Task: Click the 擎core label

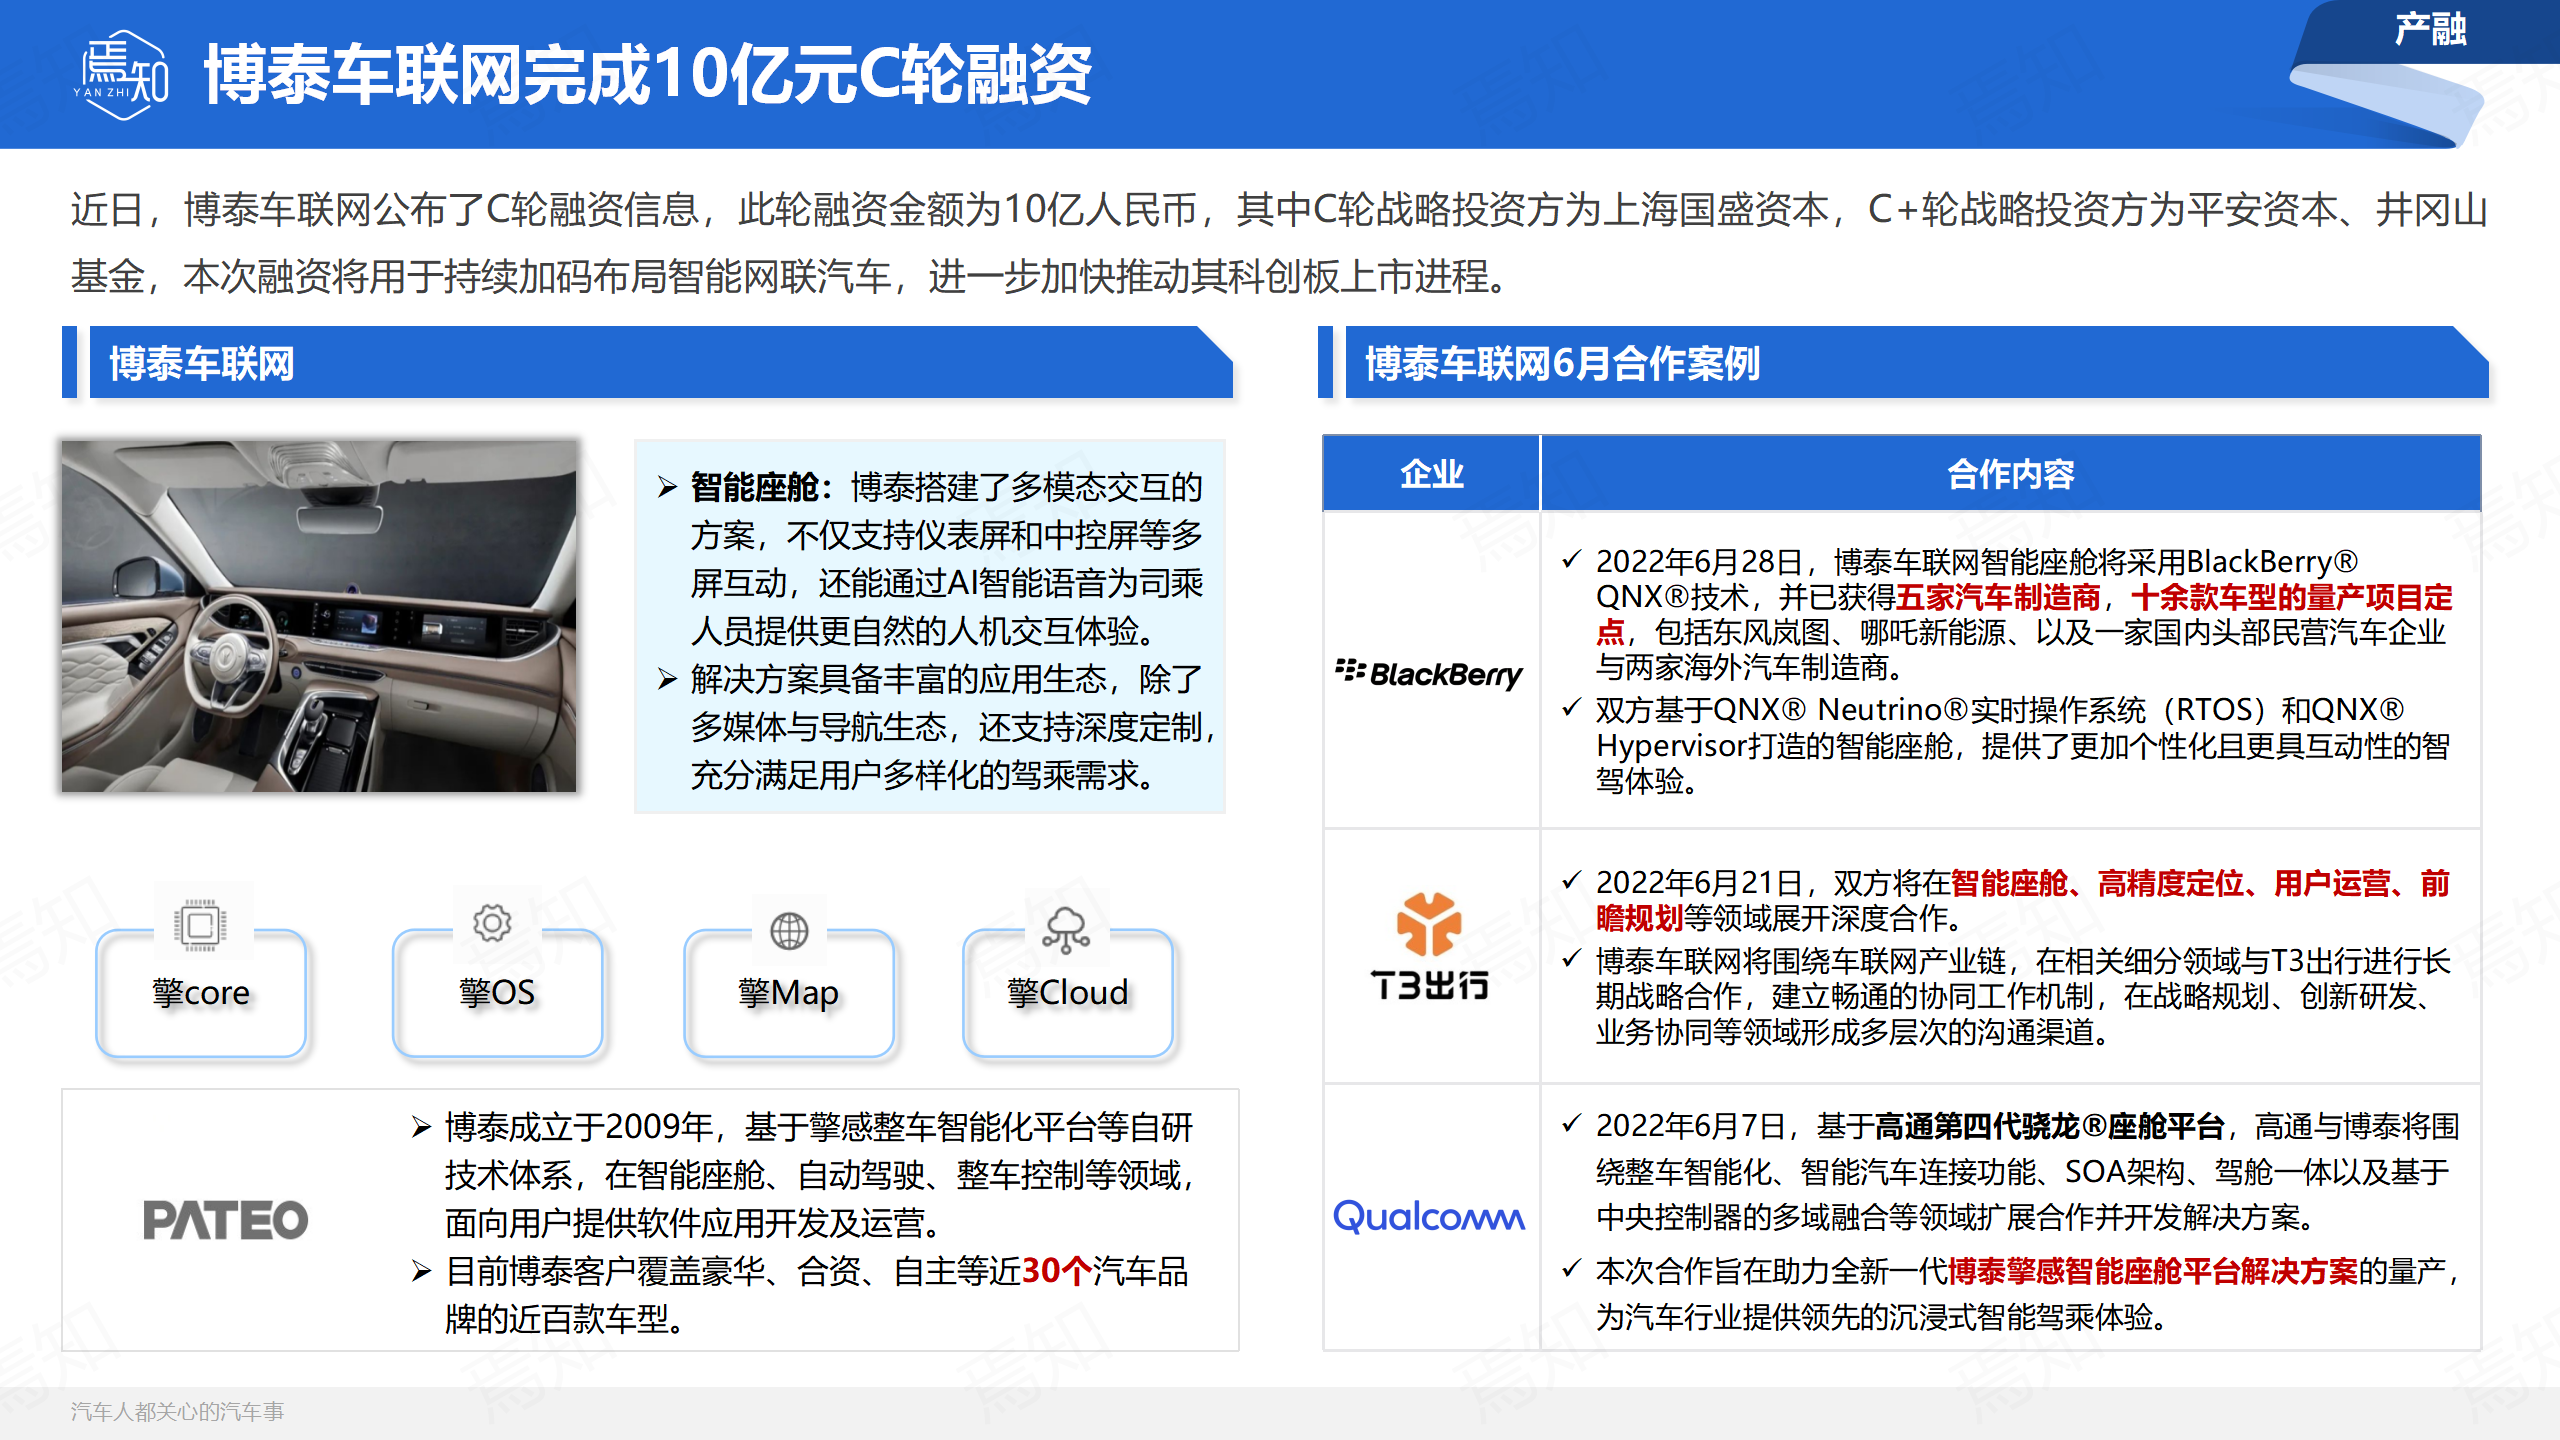Action: click(x=201, y=992)
